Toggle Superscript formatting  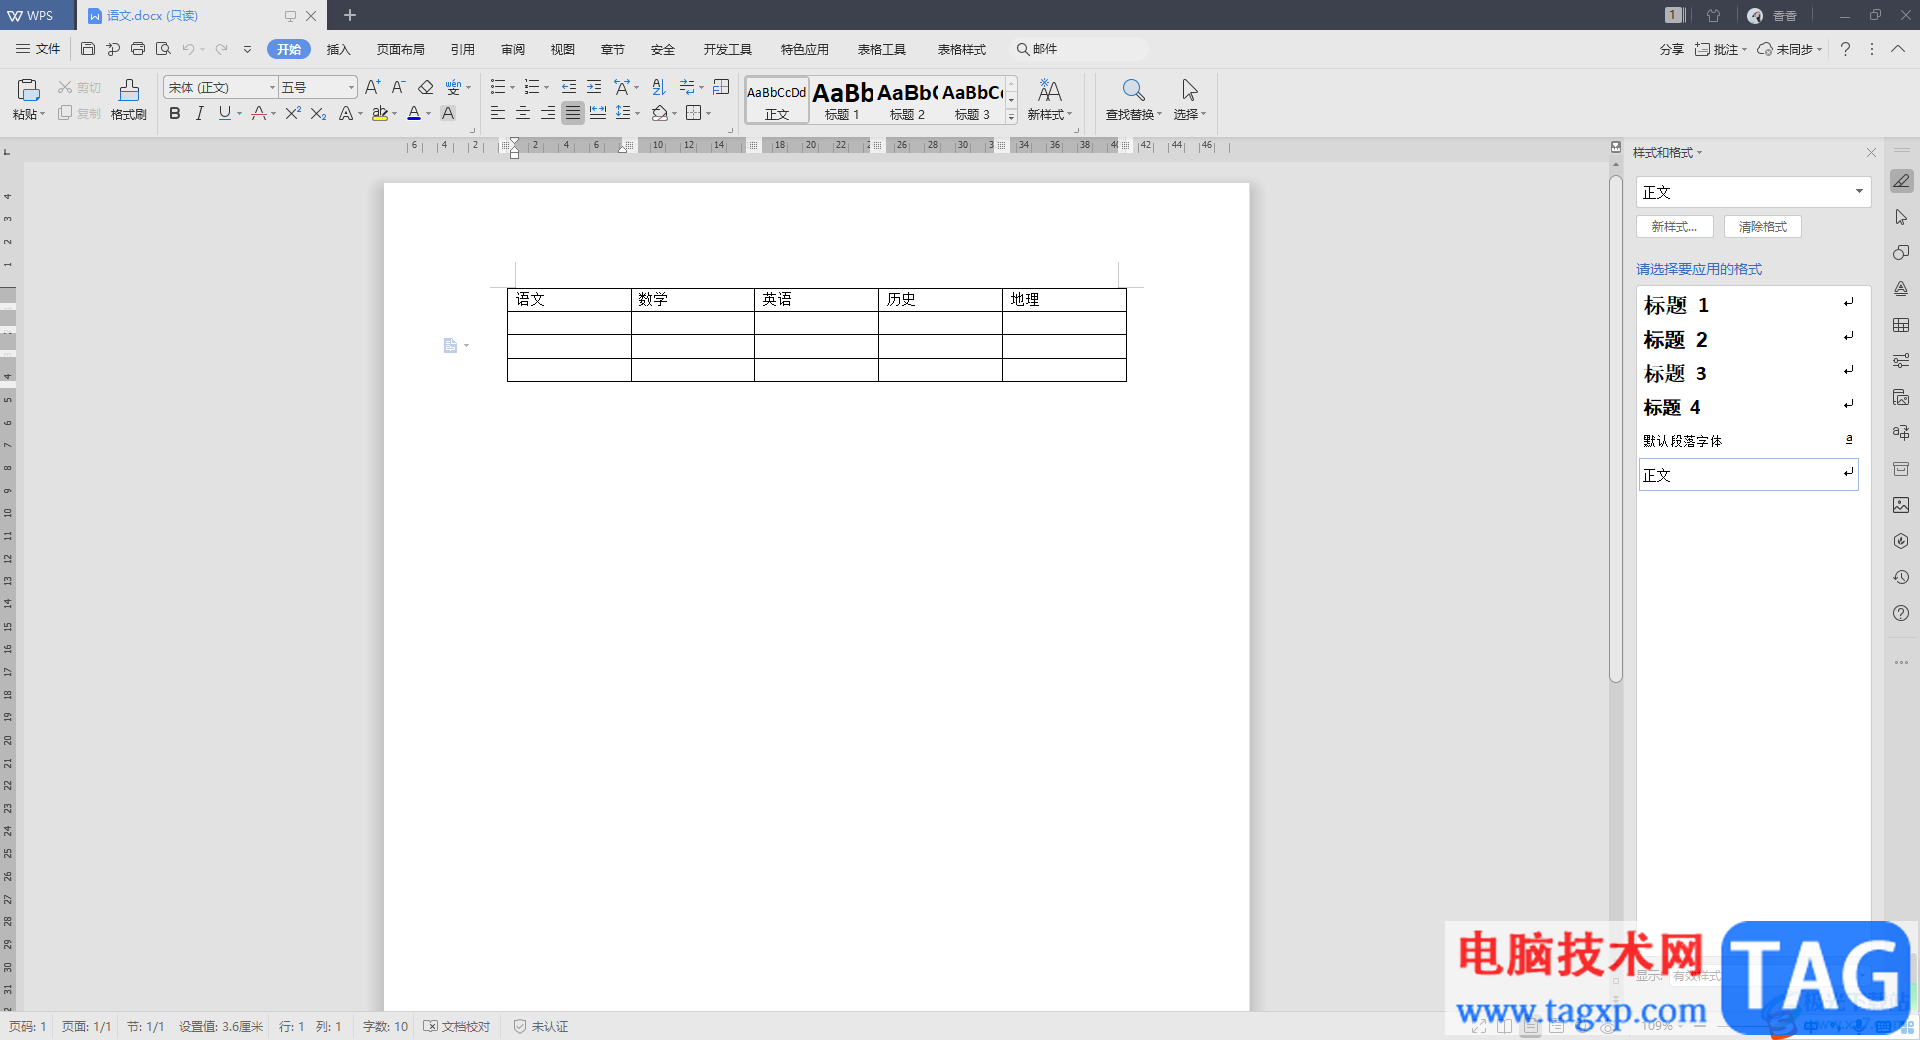pos(292,113)
